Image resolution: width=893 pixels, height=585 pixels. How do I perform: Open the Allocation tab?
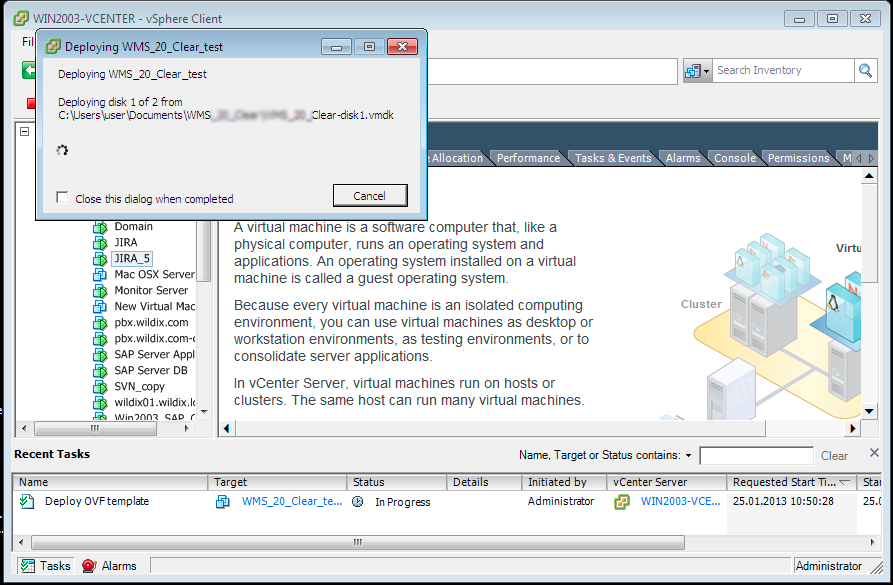point(456,158)
